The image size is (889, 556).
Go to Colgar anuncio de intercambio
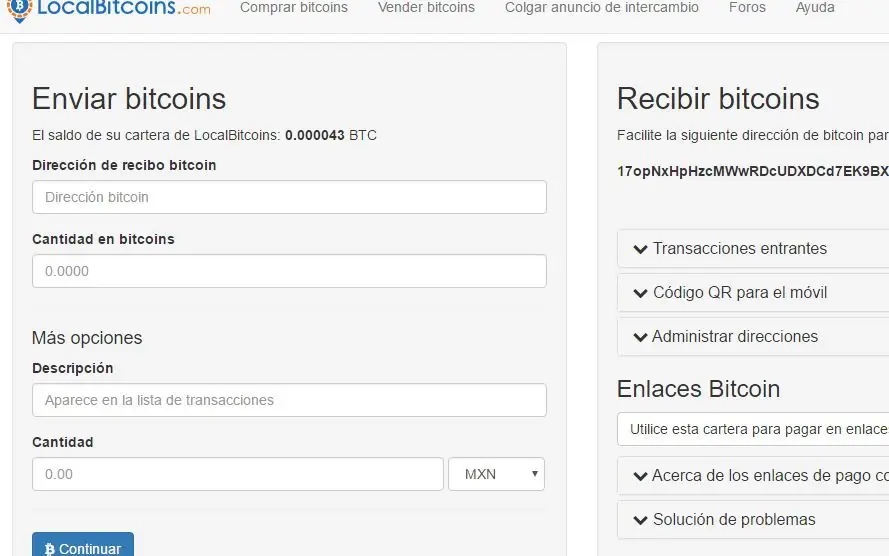[602, 7]
